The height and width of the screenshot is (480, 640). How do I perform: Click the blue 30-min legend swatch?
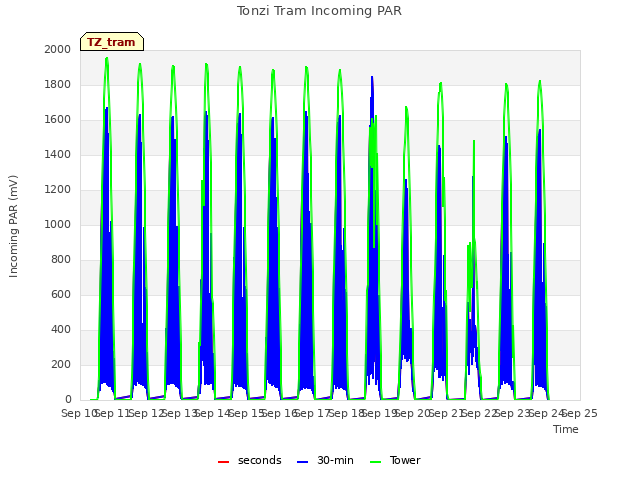click(x=302, y=462)
